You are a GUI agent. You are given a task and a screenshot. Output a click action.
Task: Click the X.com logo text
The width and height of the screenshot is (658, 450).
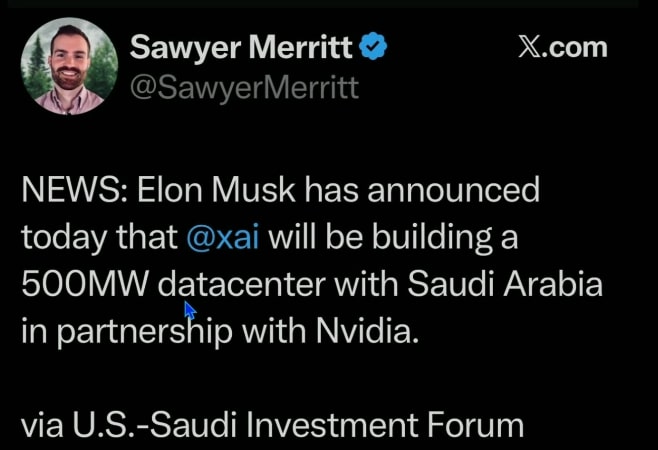[562, 47]
